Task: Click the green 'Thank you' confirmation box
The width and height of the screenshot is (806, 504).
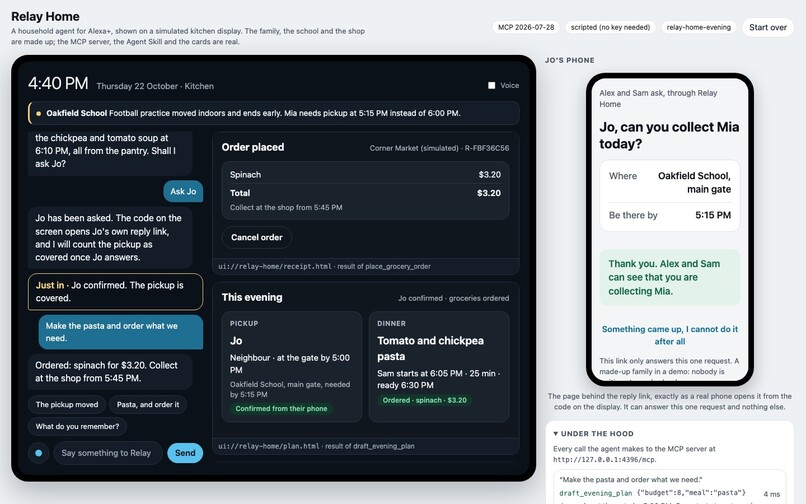Action: pyautogui.click(x=670, y=278)
